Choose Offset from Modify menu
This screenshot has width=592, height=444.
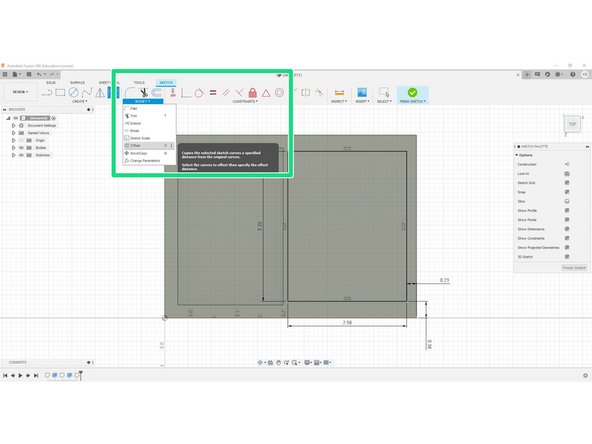[x=149, y=146]
